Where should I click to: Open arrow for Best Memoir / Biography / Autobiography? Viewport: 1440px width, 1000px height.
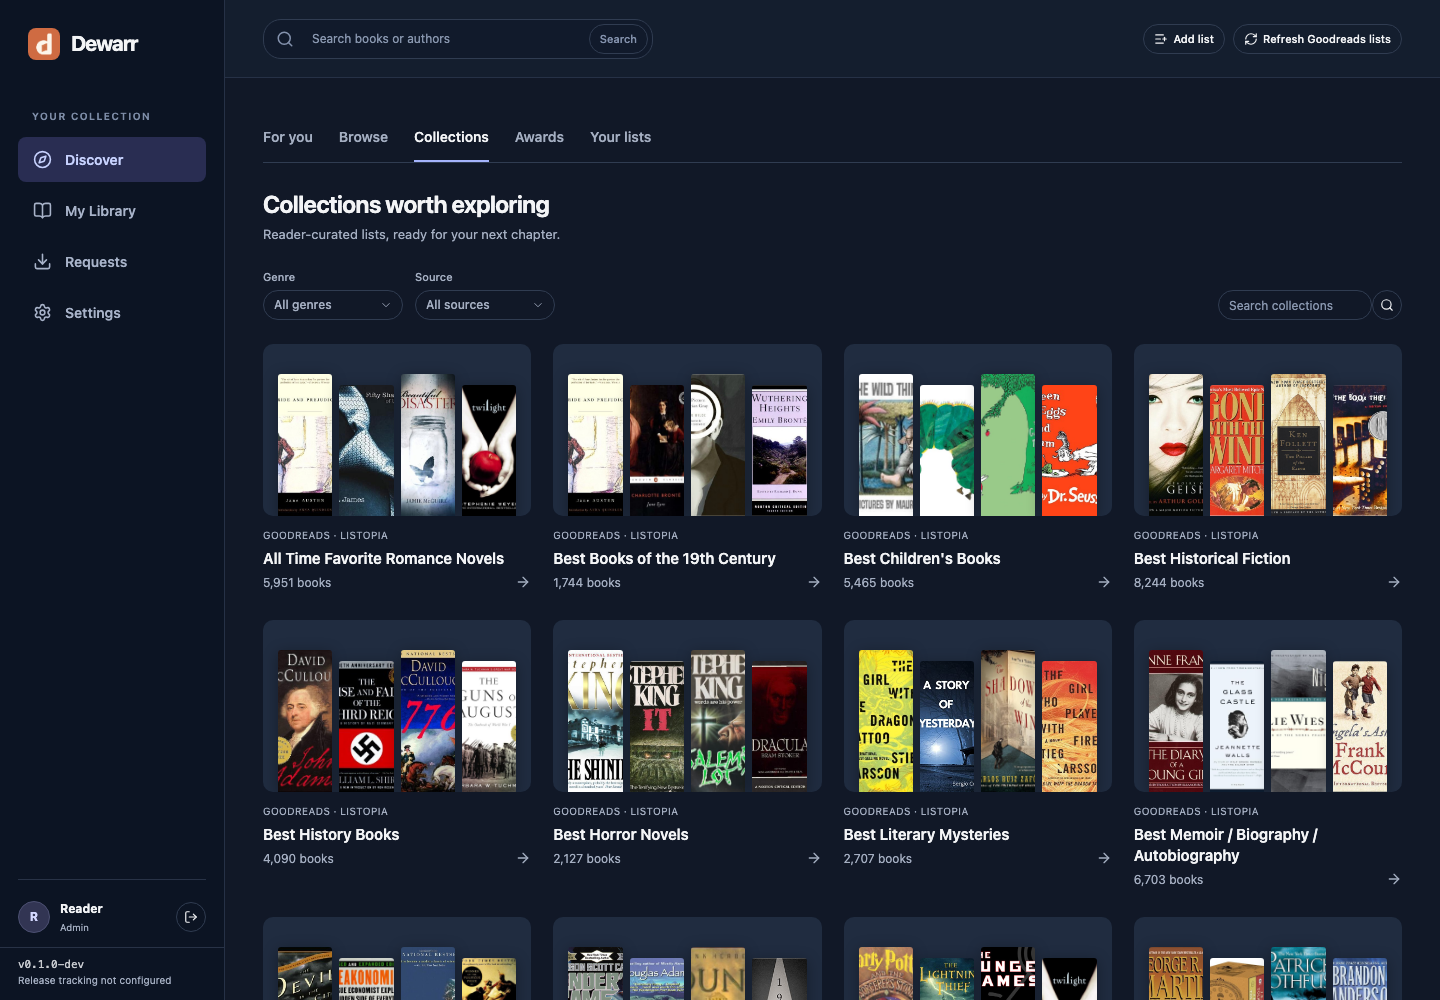[1394, 879]
